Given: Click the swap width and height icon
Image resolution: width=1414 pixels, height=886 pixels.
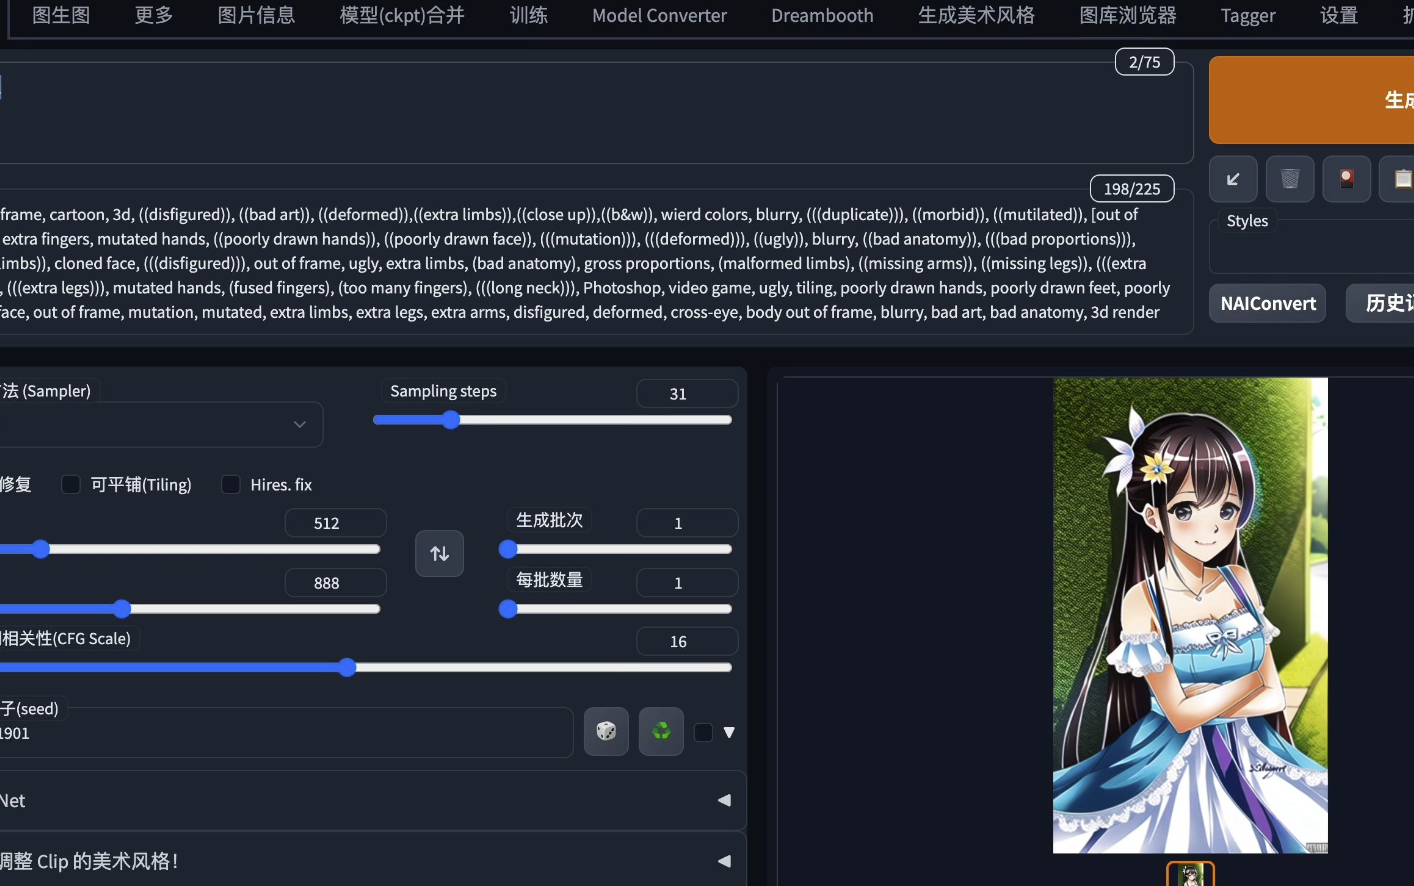Looking at the screenshot, I should tap(439, 553).
